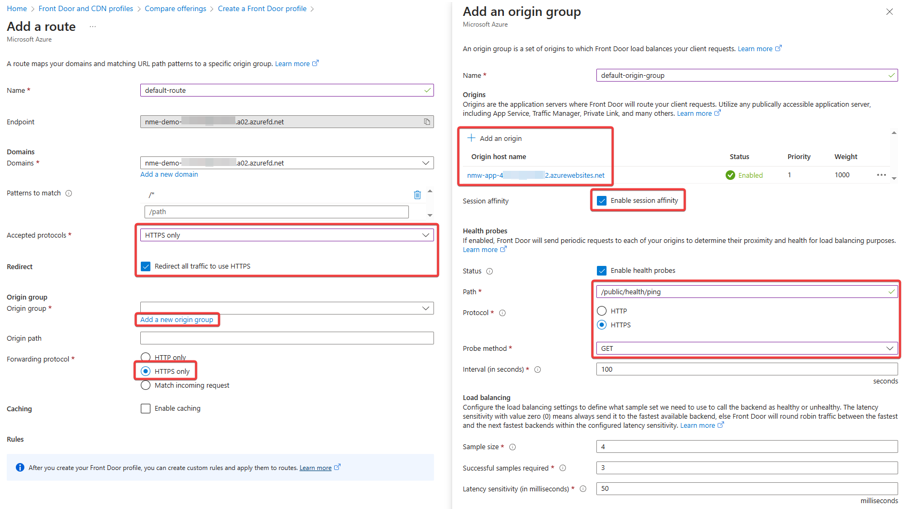This screenshot has height=509, width=916.
Task: Go to Create a Front Door profile breadcrumb
Action: pyautogui.click(x=262, y=9)
